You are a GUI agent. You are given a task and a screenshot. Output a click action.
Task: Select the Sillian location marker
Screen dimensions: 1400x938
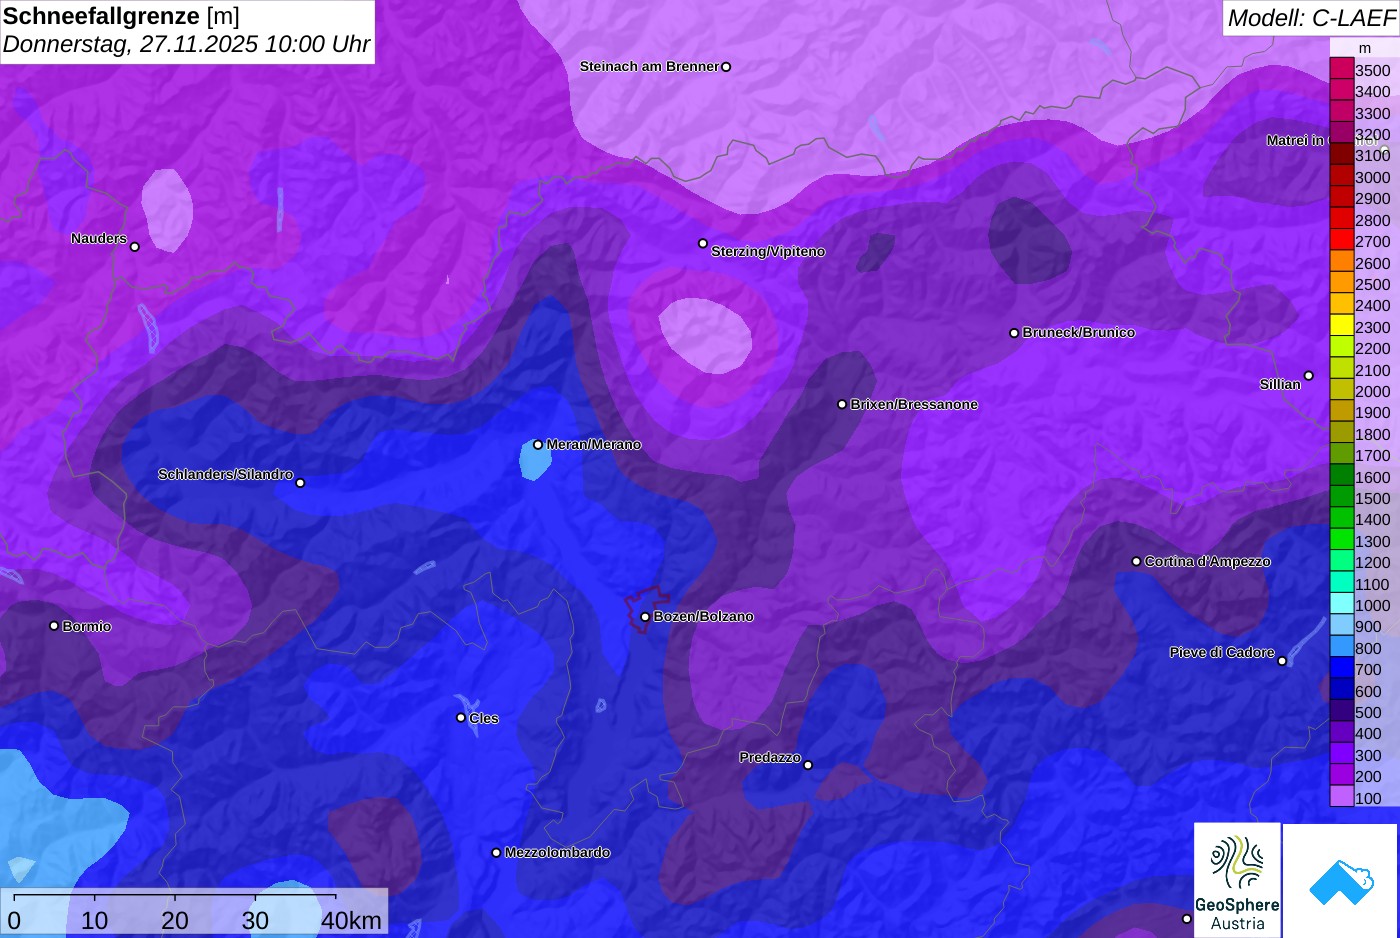[x=1309, y=376]
